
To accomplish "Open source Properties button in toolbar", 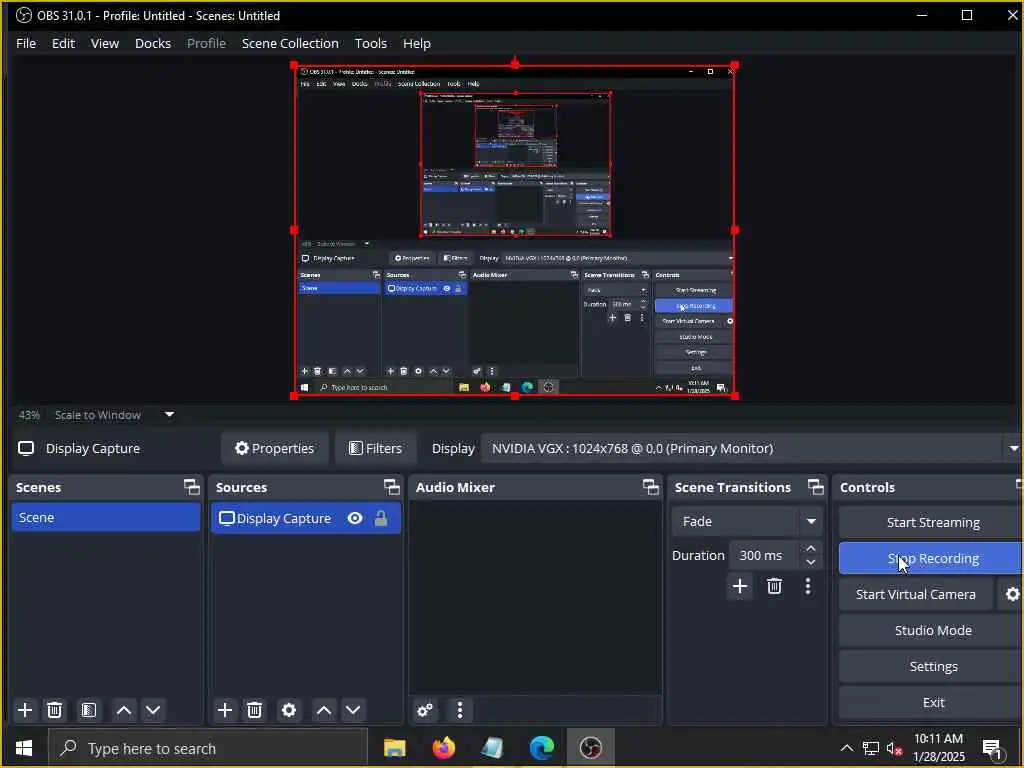I will tap(274, 448).
